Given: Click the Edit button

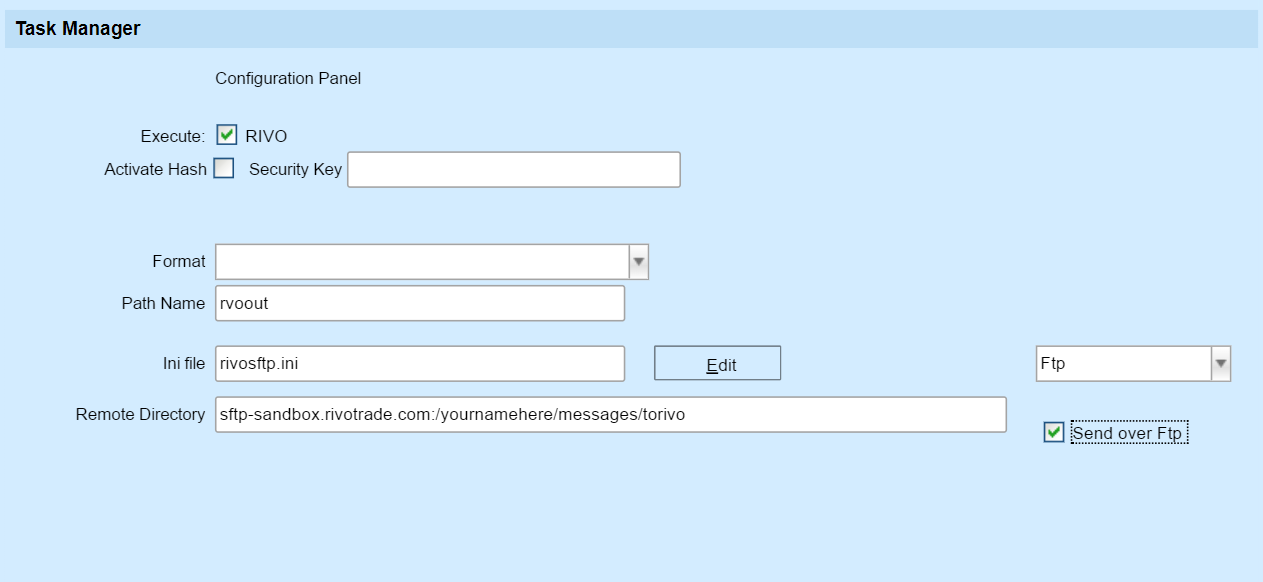Looking at the screenshot, I should point(717,363).
